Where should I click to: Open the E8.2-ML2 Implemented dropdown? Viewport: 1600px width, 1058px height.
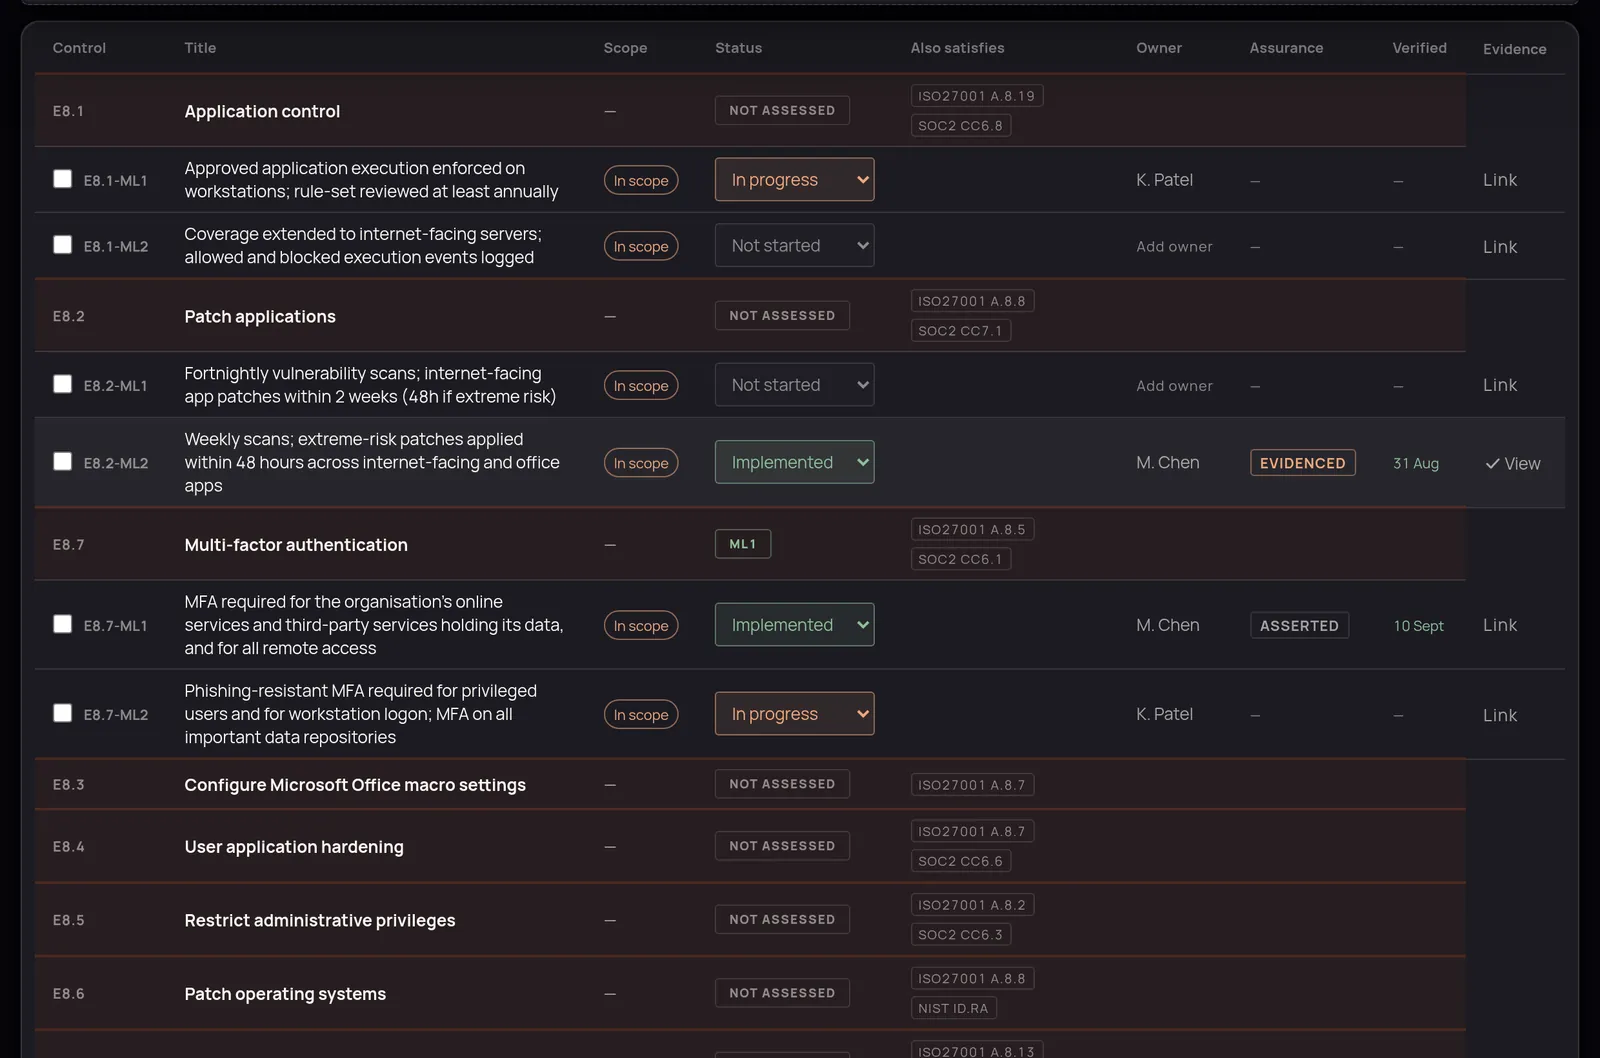tap(794, 462)
